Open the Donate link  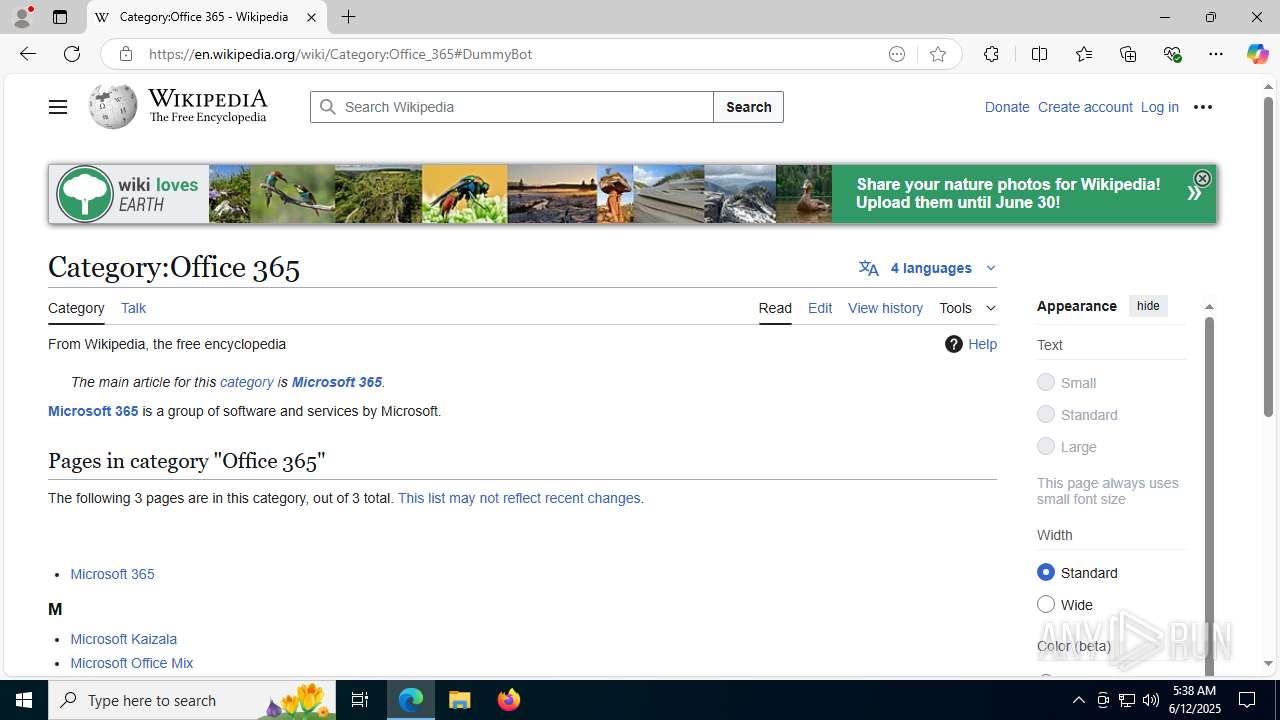click(1006, 107)
